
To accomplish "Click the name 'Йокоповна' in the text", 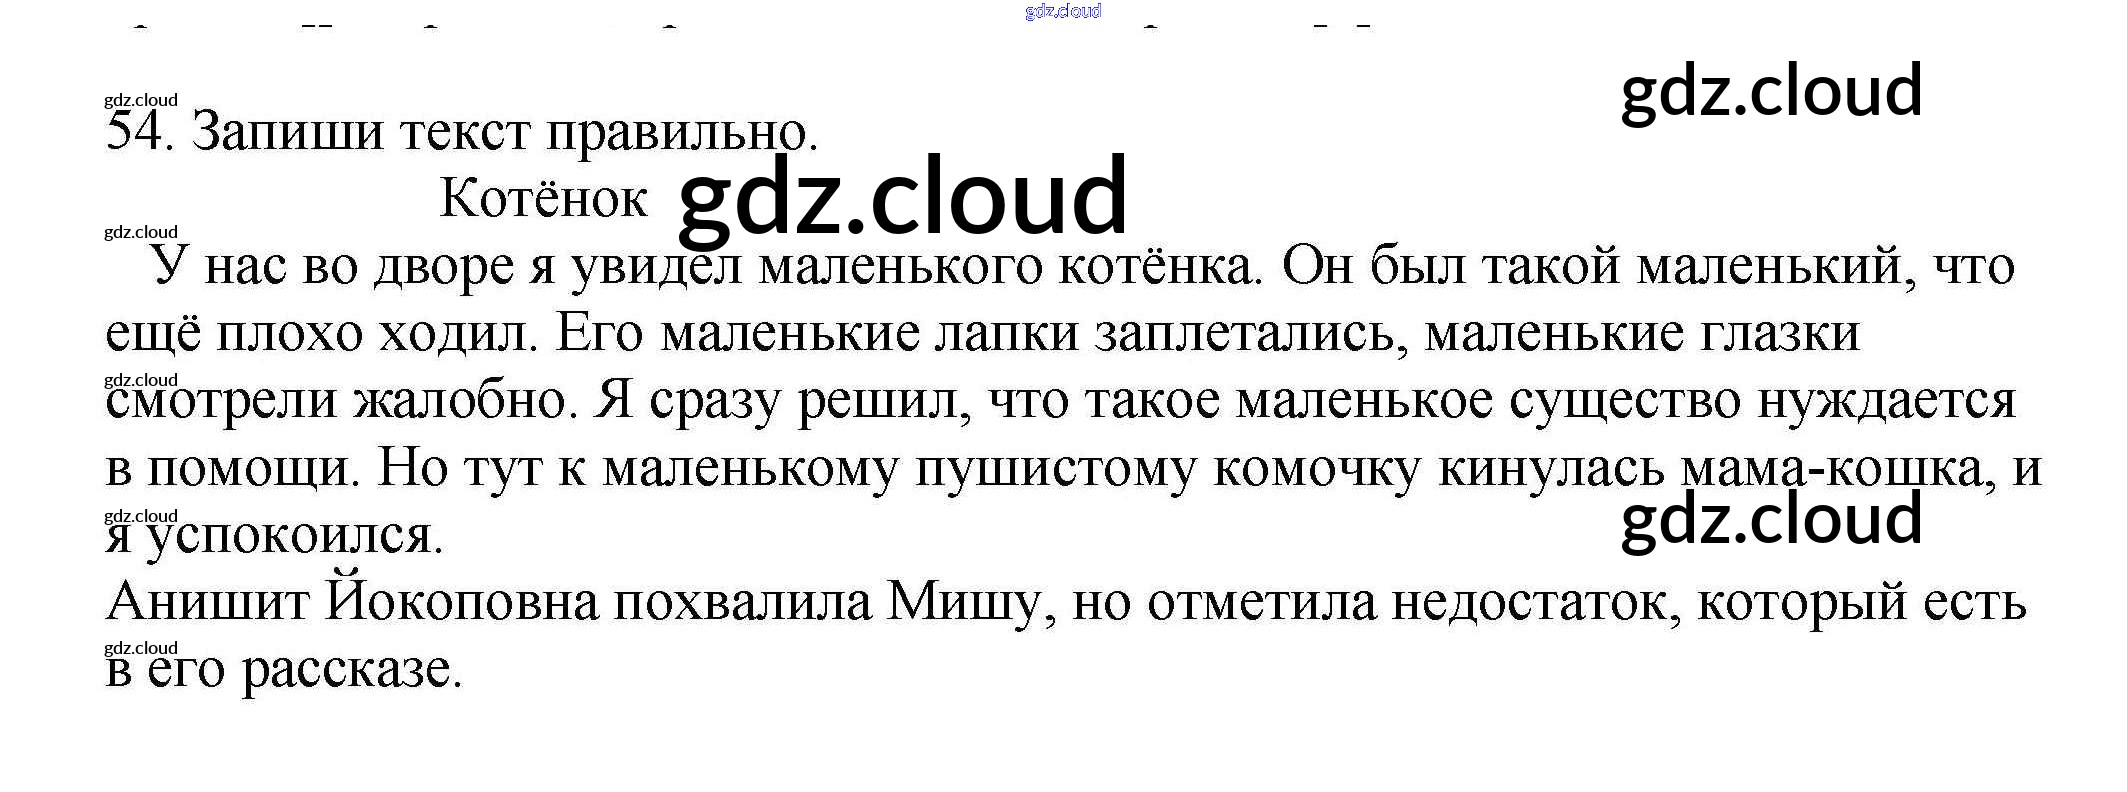I will (461, 602).
